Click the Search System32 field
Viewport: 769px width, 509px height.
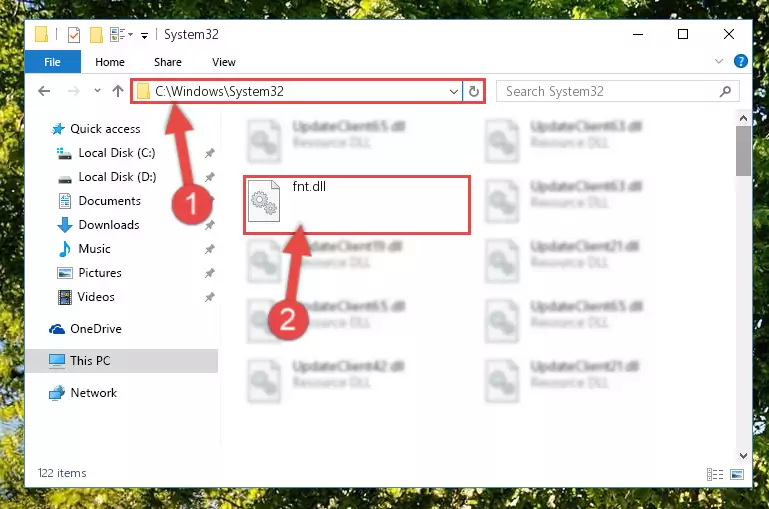pyautogui.click(x=617, y=91)
